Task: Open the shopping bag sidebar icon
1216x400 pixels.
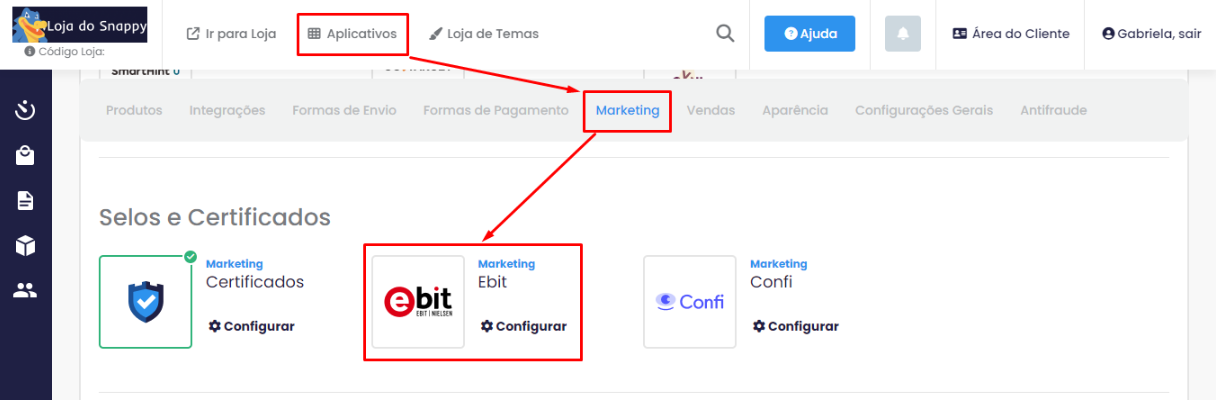Action: (26, 155)
